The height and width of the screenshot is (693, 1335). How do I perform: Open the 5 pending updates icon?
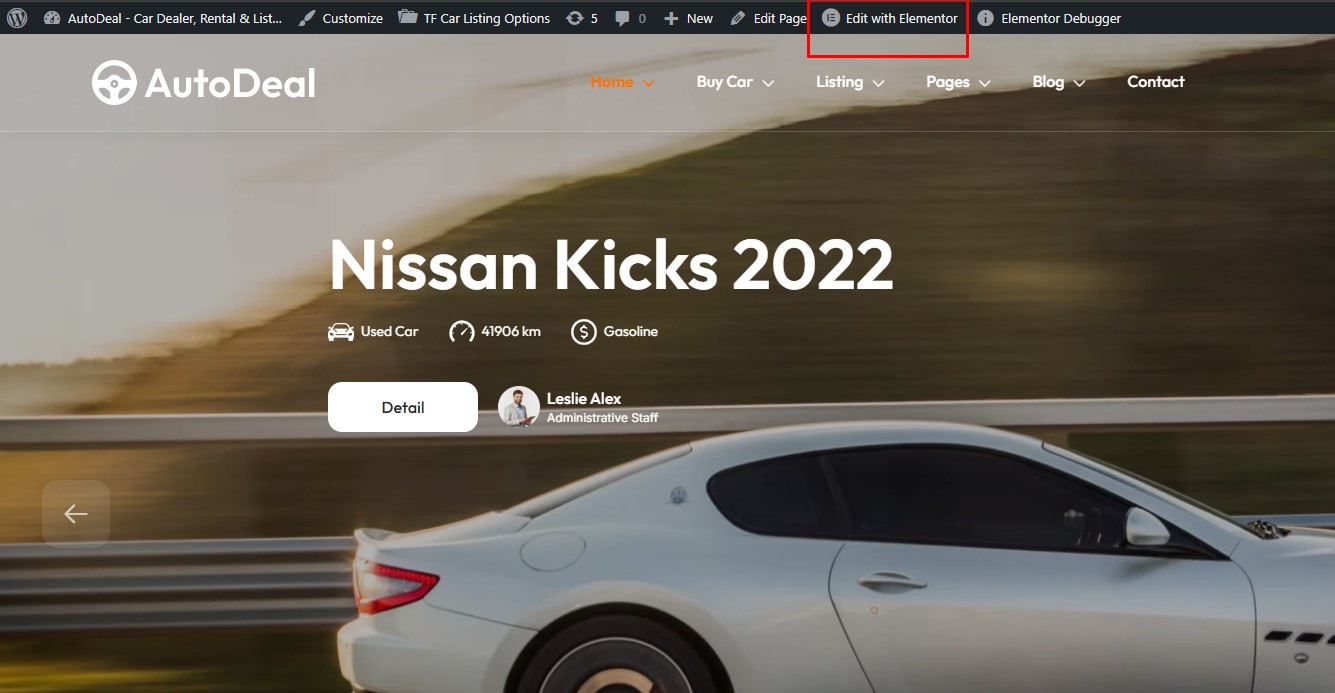(x=575, y=18)
